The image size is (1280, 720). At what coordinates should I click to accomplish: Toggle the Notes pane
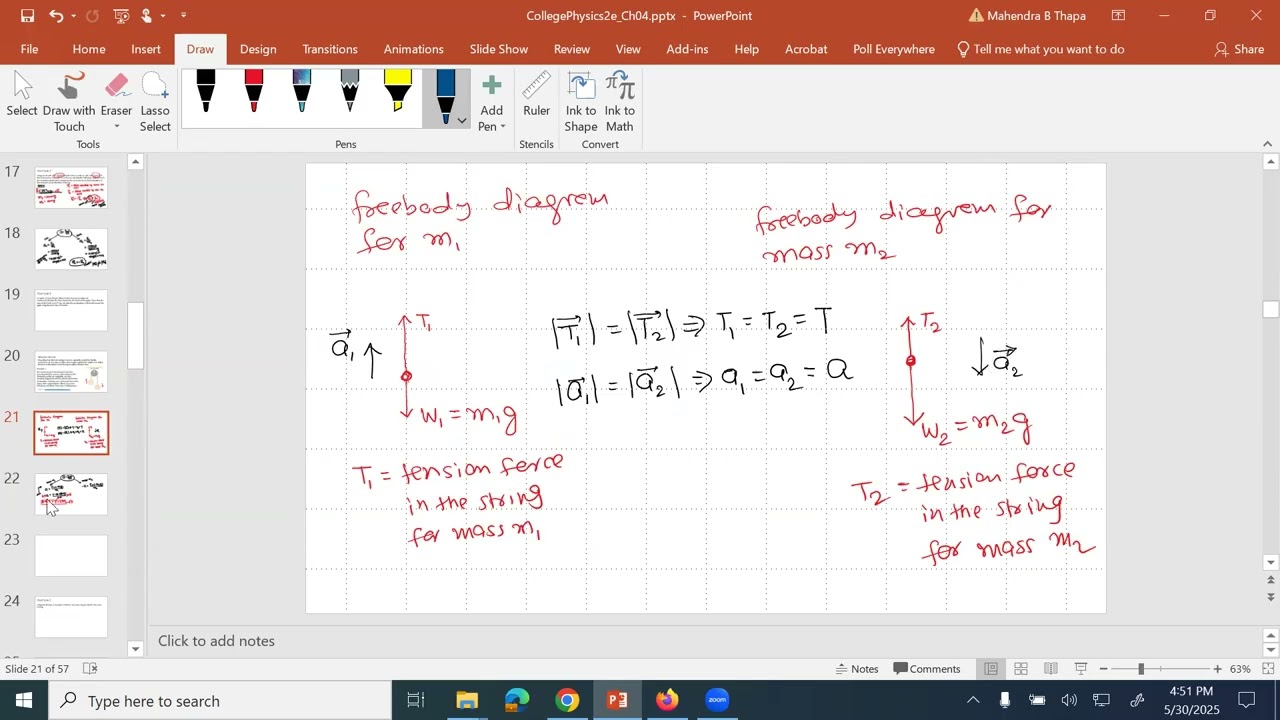856,669
